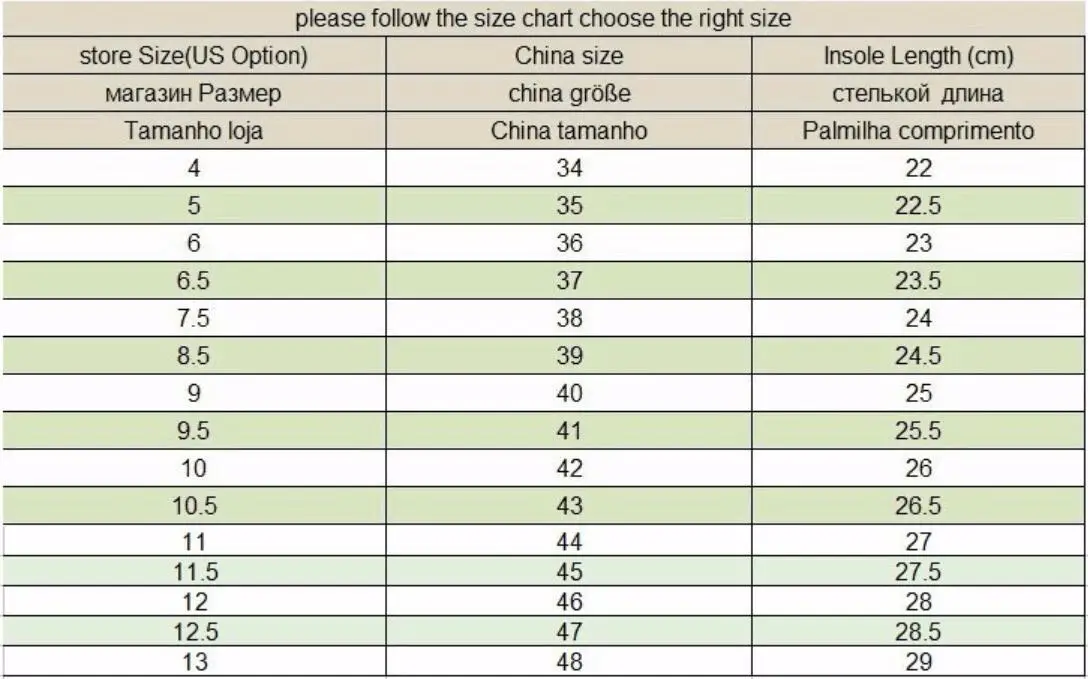Select the 'china größe' header cell
This screenshot has width=1088, height=679.
coord(568,93)
